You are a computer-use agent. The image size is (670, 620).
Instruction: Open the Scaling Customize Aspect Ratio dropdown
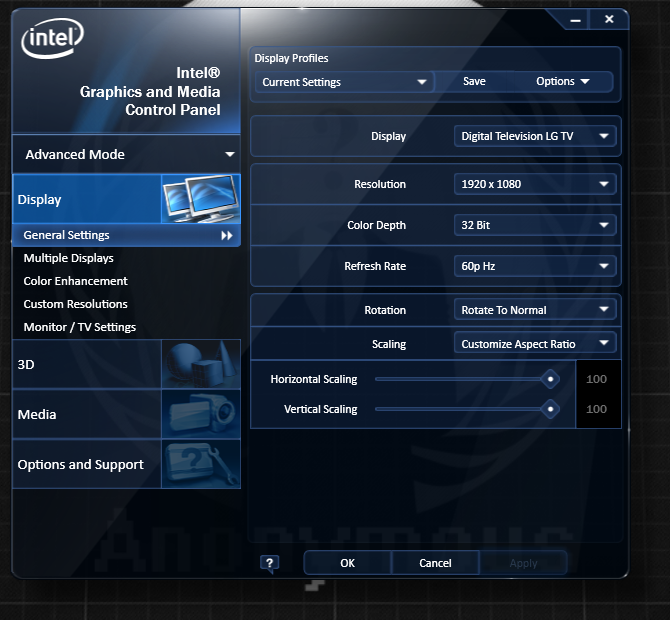[x=535, y=344]
